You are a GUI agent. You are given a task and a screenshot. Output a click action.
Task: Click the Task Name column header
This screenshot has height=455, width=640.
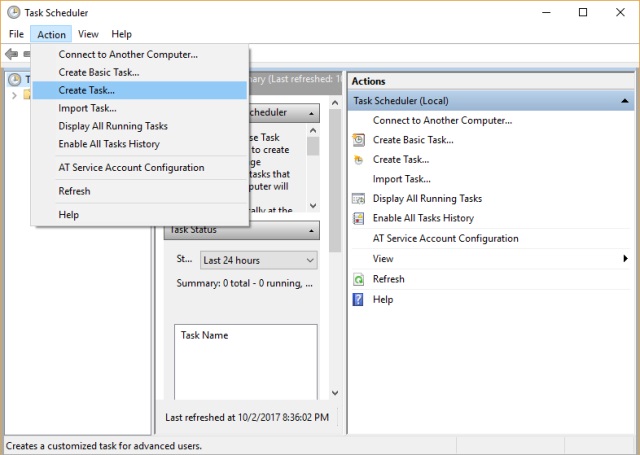pos(204,335)
